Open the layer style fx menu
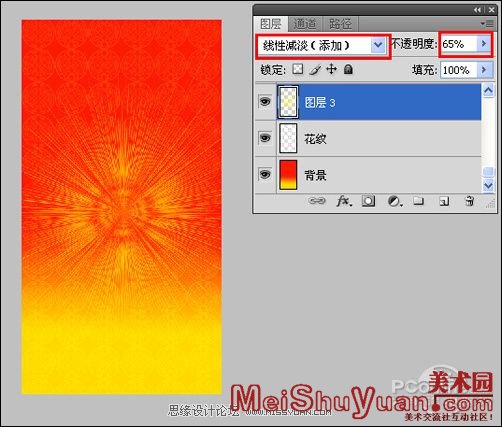This screenshot has width=502, height=427. click(344, 201)
